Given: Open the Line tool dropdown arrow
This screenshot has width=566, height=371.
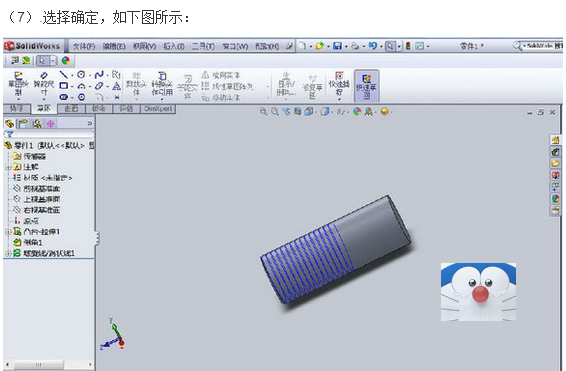Looking at the screenshot, I should point(72,75).
